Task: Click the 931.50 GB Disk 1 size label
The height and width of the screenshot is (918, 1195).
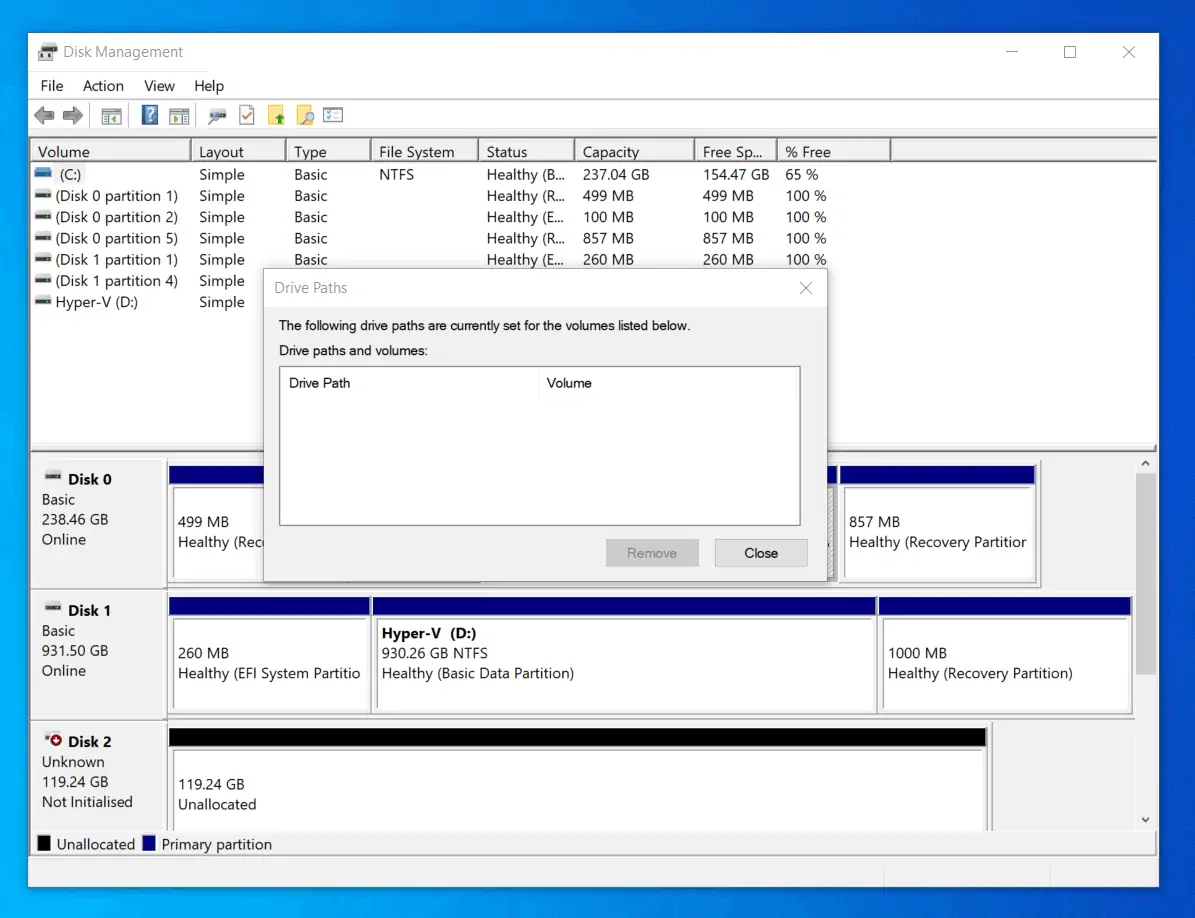Action: [75, 651]
